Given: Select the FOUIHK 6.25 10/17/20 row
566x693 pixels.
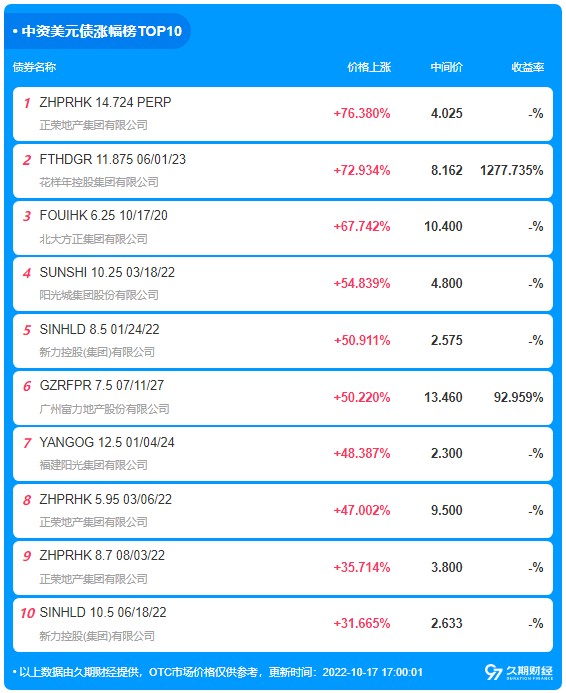Looking at the screenshot, I should pyautogui.click(x=283, y=227).
